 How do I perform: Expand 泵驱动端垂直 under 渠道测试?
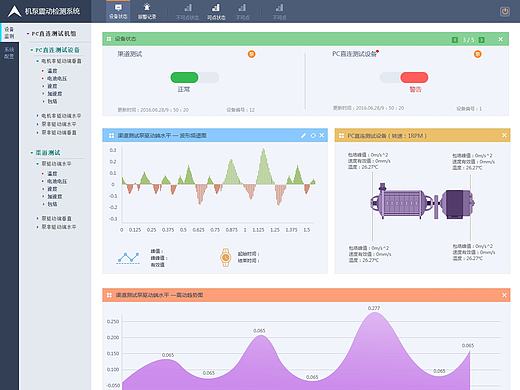tap(38, 218)
